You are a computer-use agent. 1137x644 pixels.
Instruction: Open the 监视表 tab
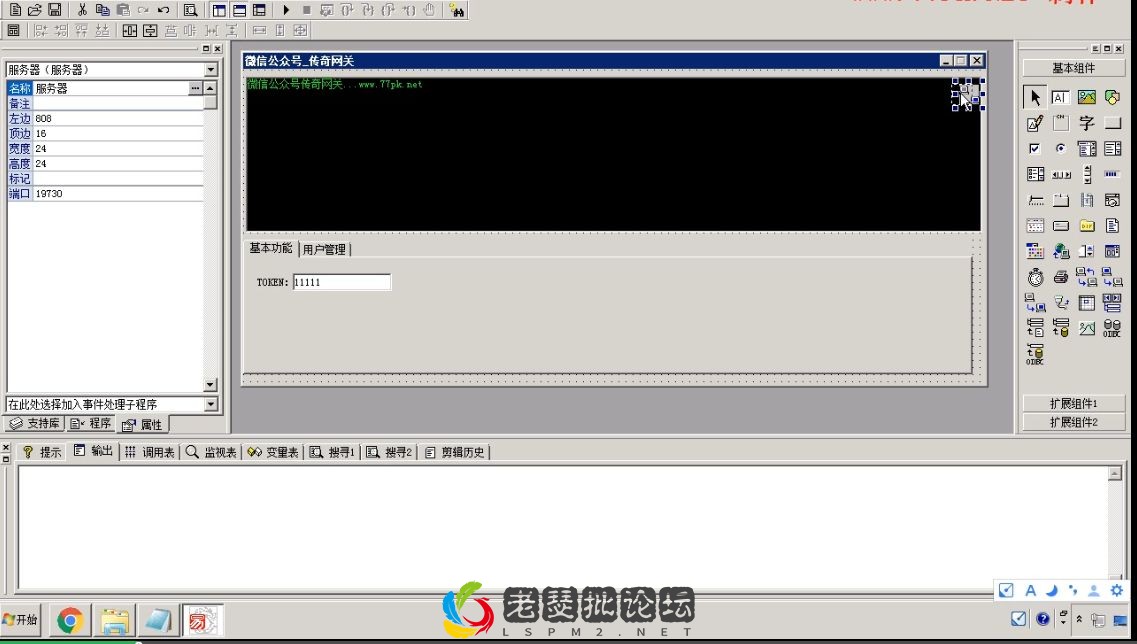211,452
